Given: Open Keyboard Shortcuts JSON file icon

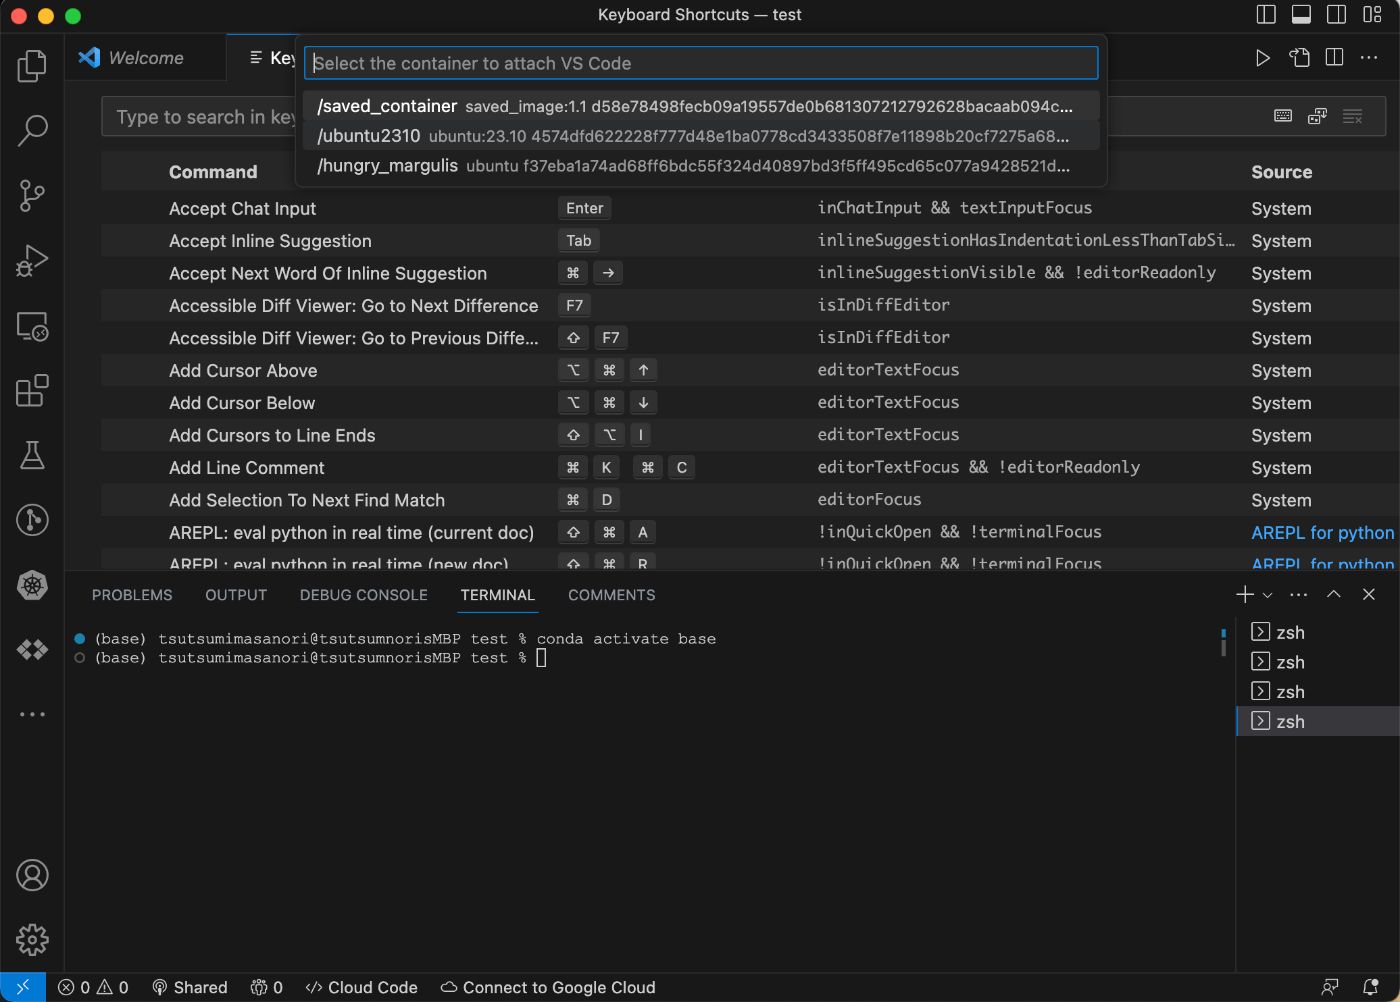Looking at the screenshot, I should pyautogui.click(x=1299, y=58).
